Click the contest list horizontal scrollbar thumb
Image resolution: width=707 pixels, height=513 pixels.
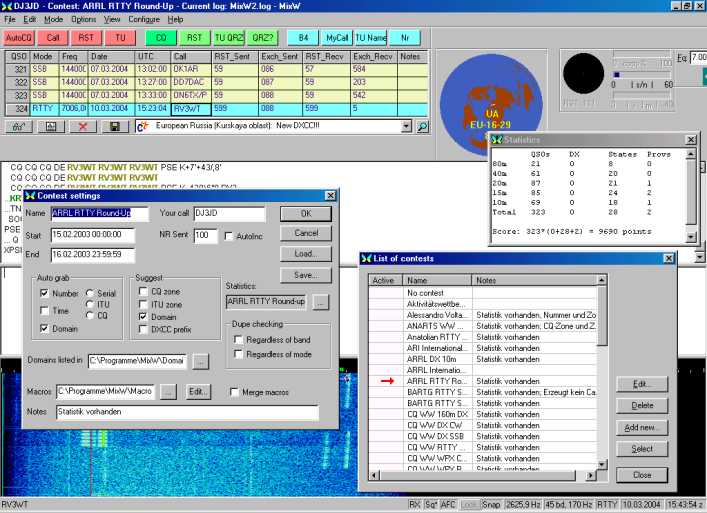478,475
